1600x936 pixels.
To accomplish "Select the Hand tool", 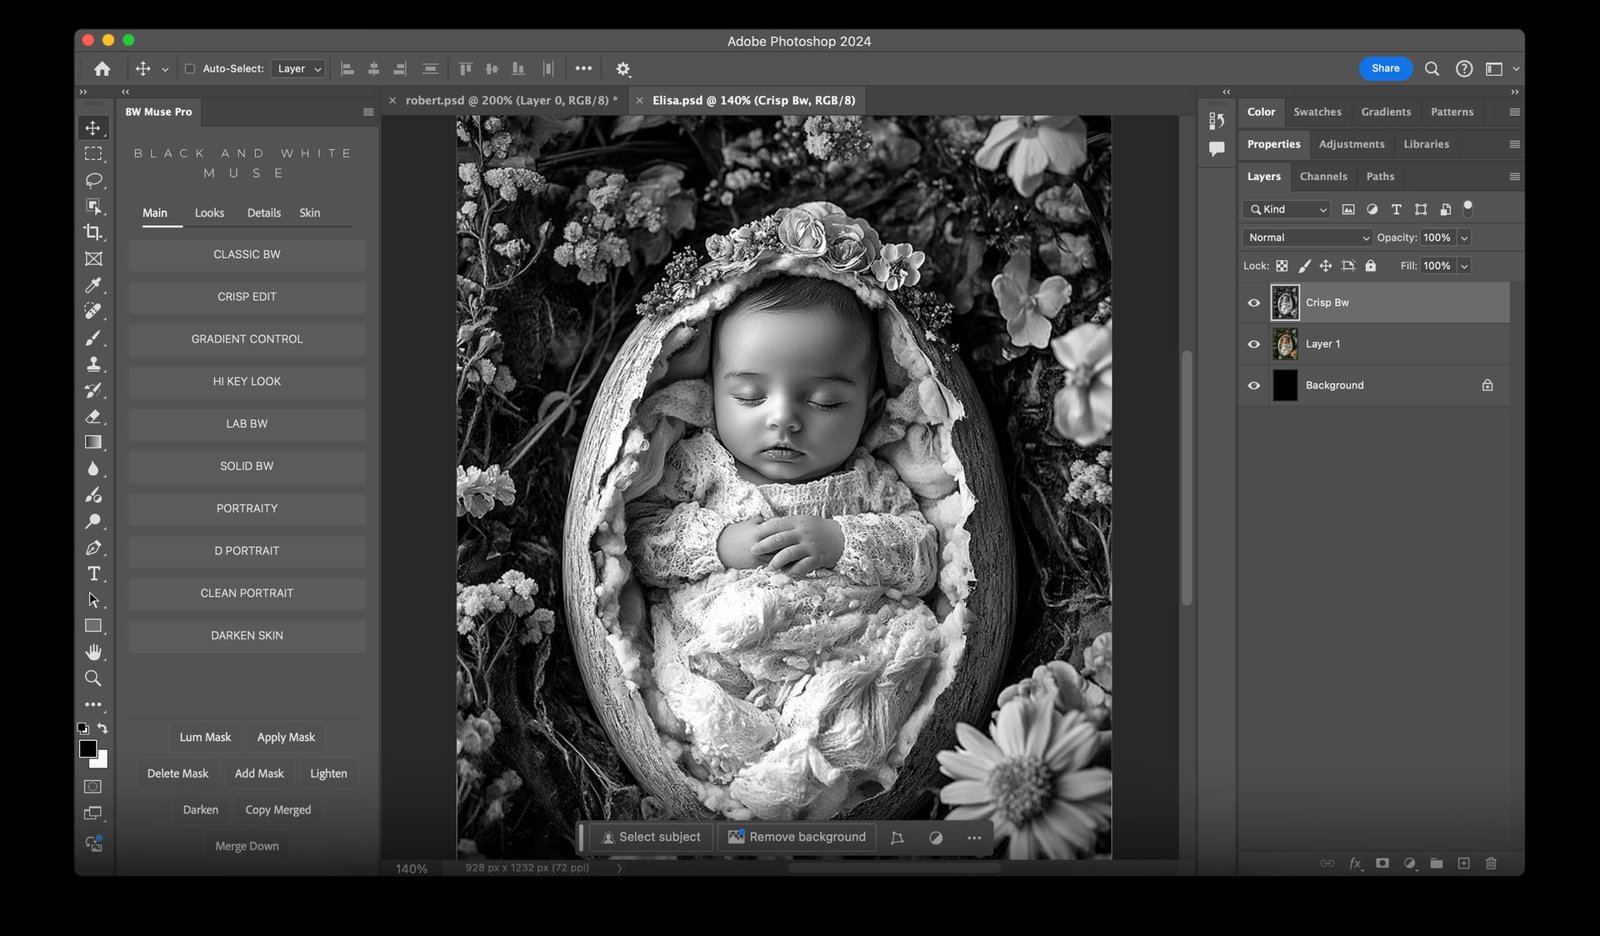I will (93, 652).
